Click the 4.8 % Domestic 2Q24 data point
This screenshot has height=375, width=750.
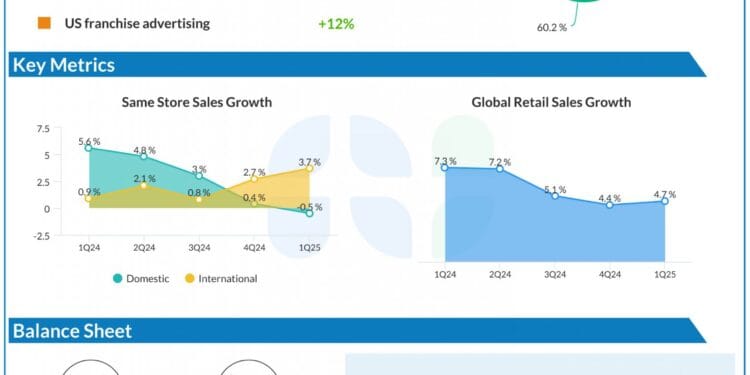pyautogui.click(x=143, y=156)
